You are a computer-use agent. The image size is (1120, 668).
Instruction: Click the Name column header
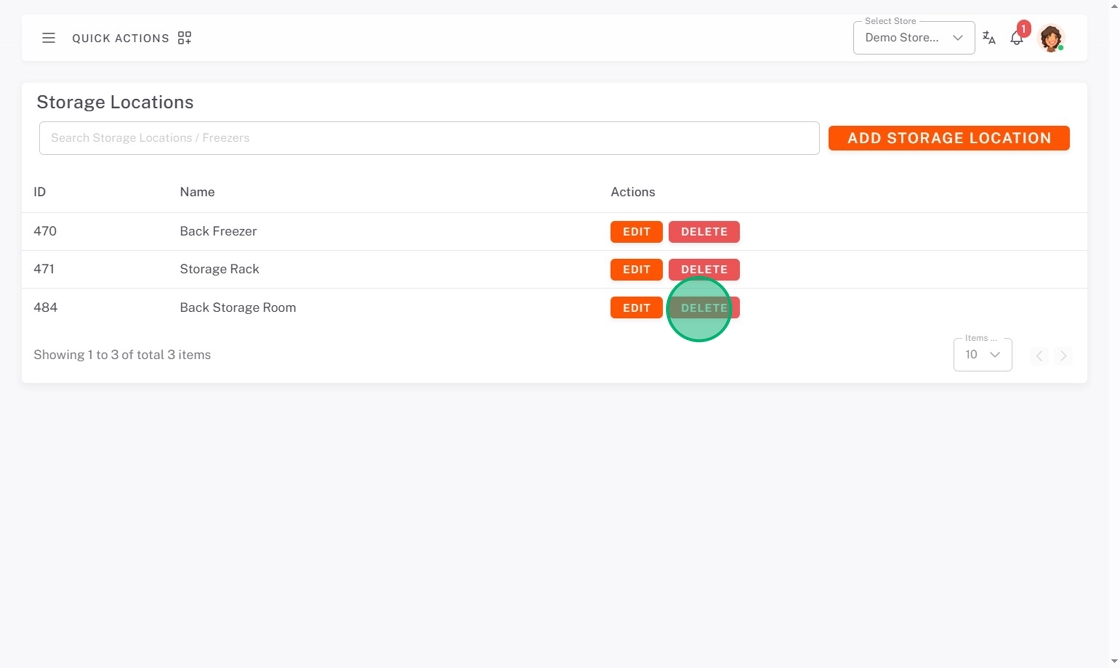197,191
